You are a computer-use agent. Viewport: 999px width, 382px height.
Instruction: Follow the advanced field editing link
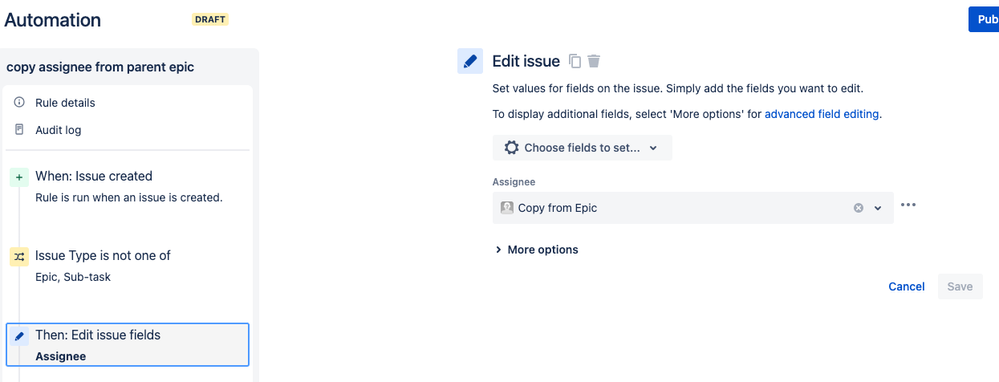point(822,115)
